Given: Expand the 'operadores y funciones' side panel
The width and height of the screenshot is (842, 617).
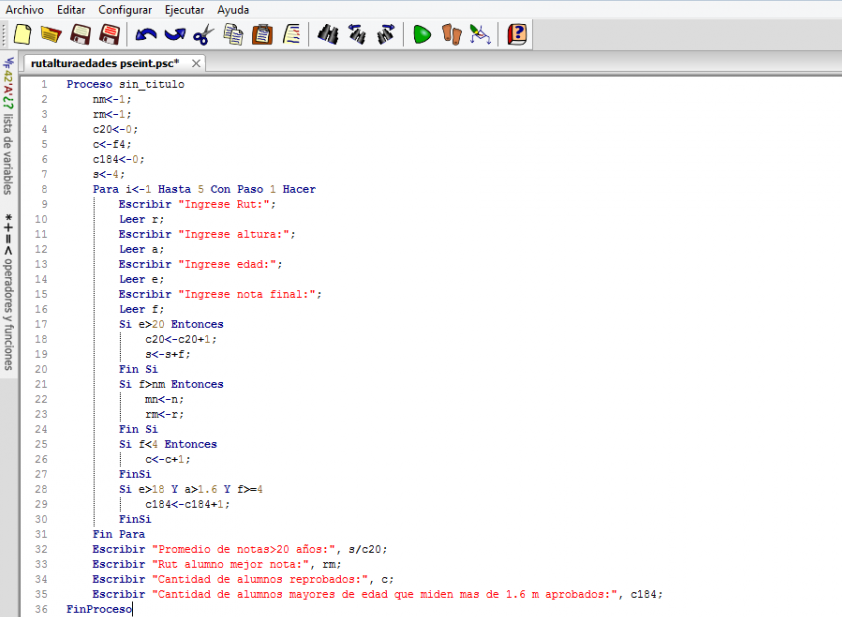Looking at the screenshot, I should [x=8, y=293].
